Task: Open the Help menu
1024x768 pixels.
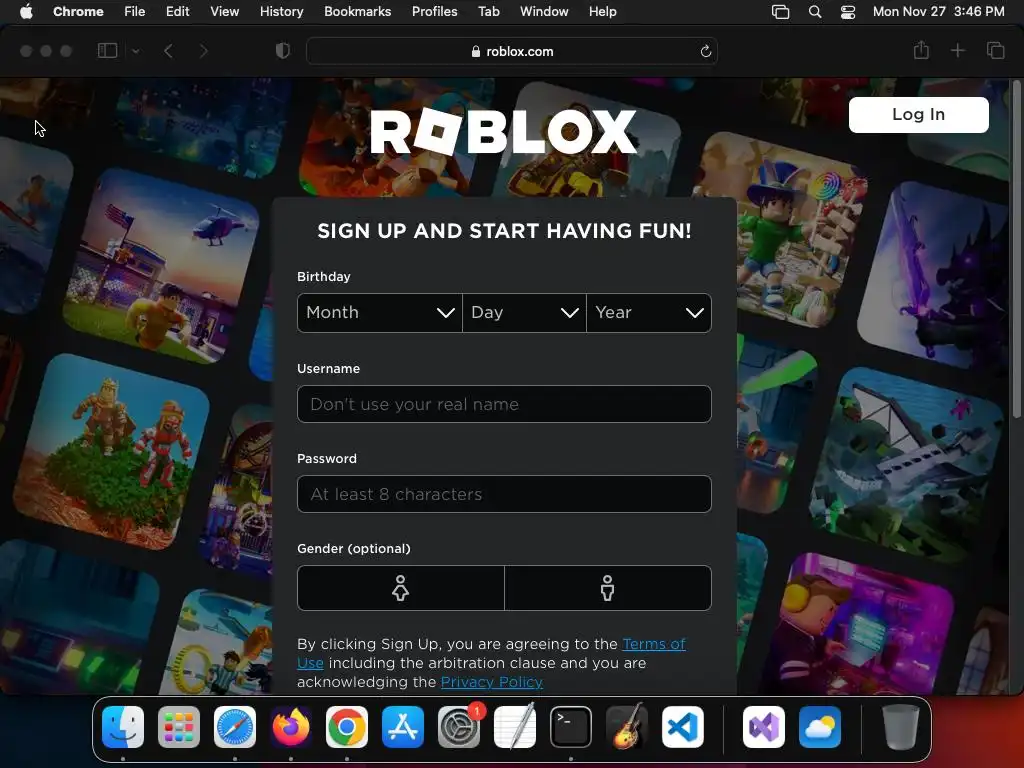Action: tap(602, 11)
